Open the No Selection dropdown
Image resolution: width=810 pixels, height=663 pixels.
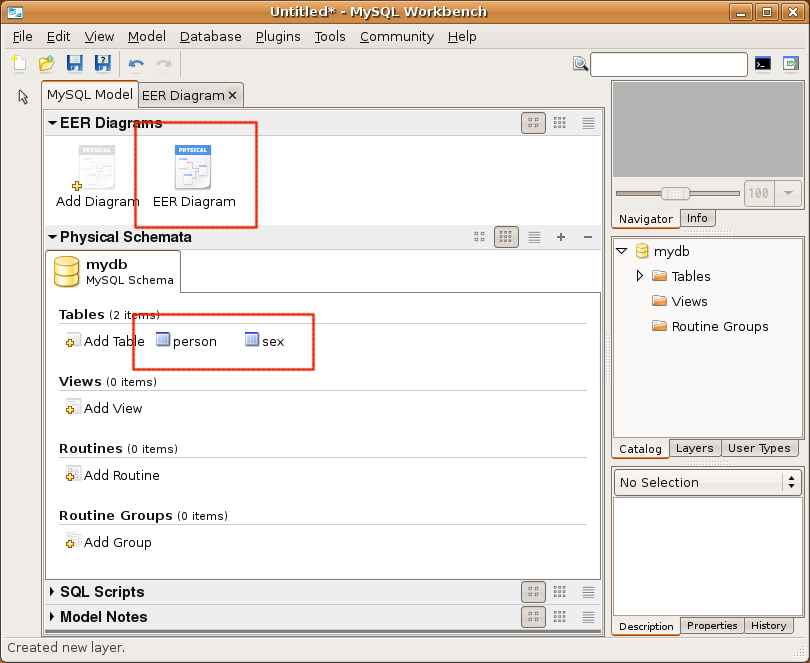tap(707, 482)
